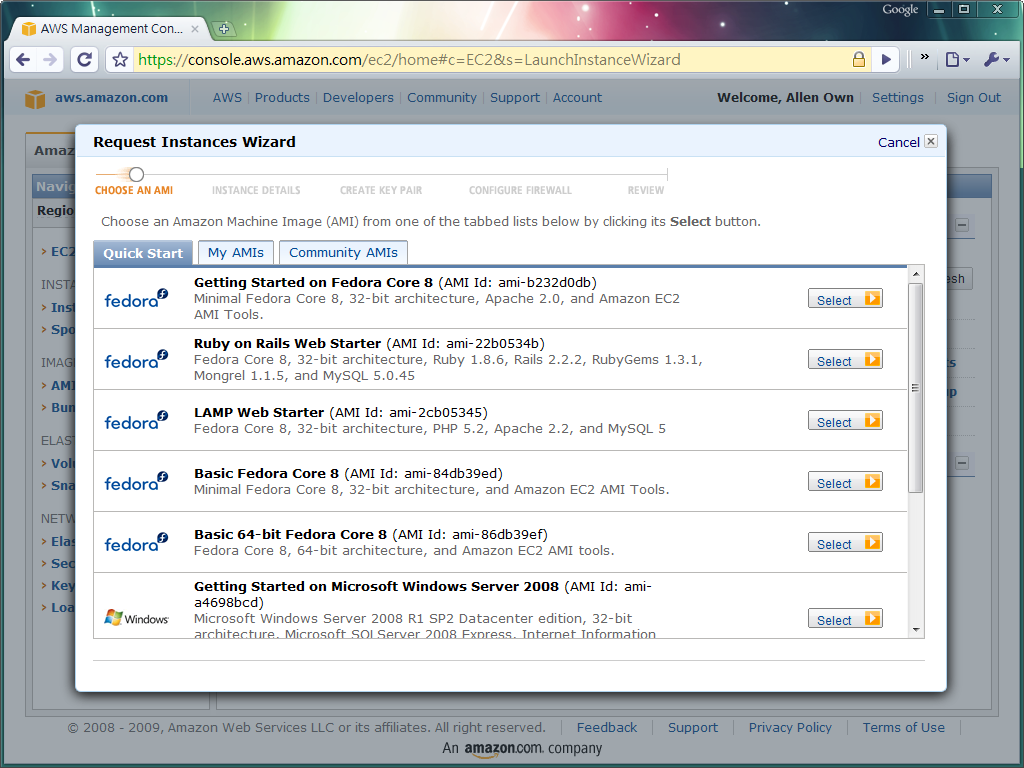Click Cancel link in the wizard header
The height and width of the screenshot is (768, 1024).
tap(898, 142)
